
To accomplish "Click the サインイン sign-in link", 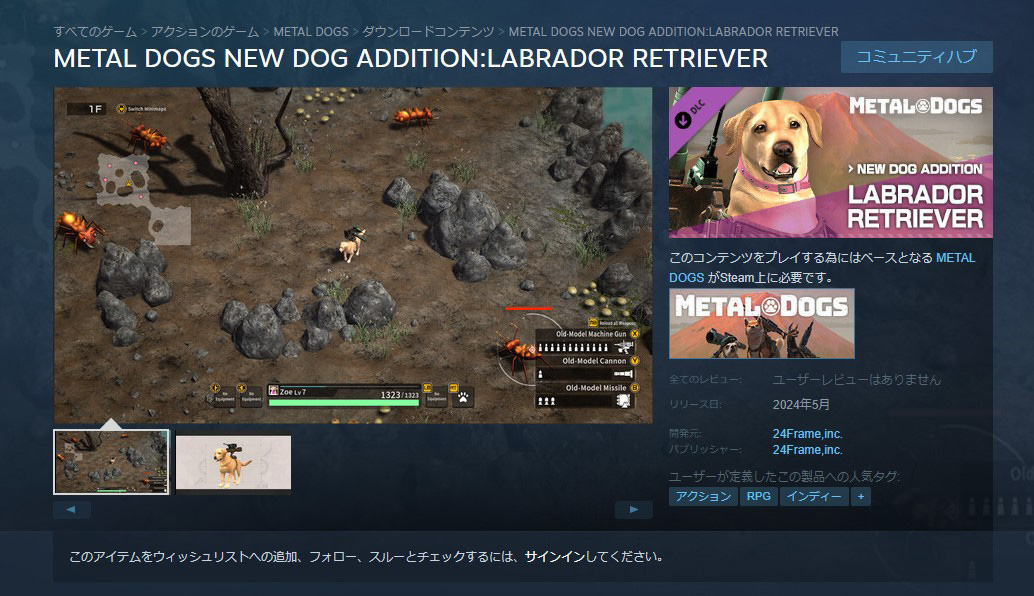I will point(555,556).
